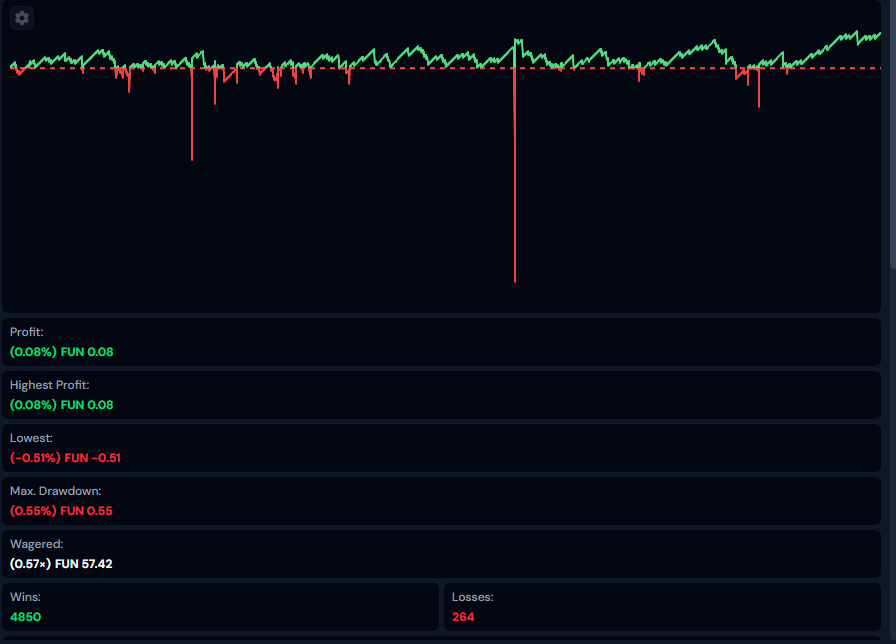Click the 'Profit:' label
896x644 pixels.
(27, 332)
